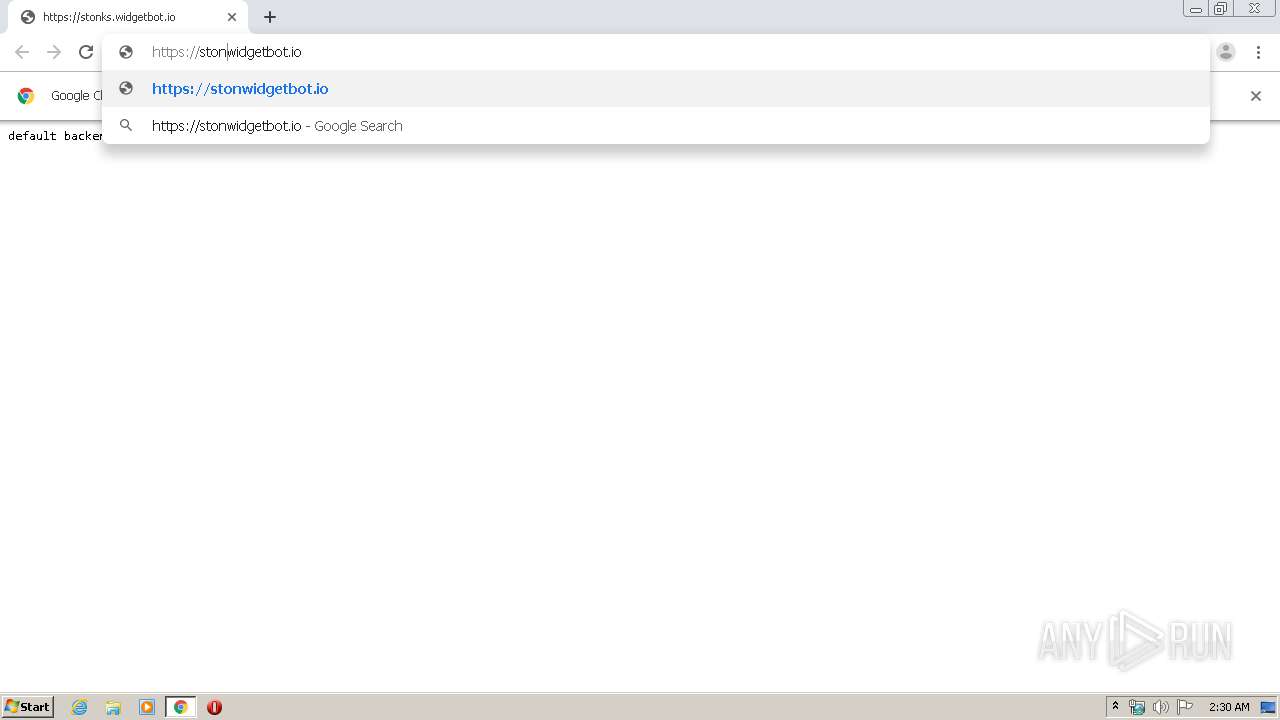Click the show desktop button
Screen dimensions: 1280x720
click(x=1268, y=707)
